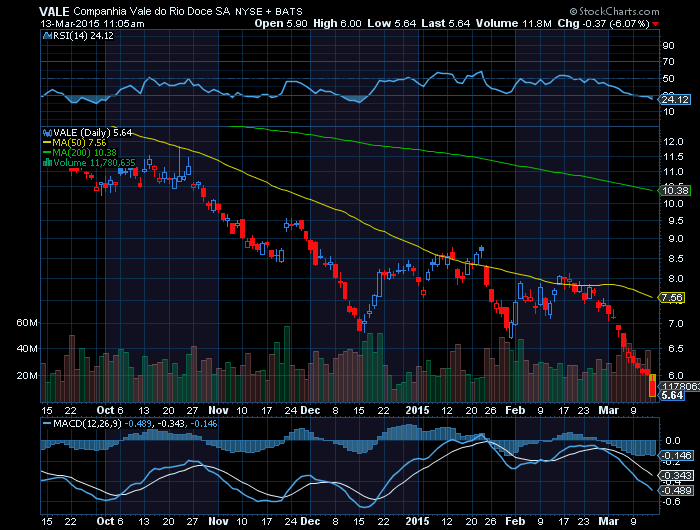700x530 pixels.
Task: Click the green 10.38 MA(200) price tag
Action: click(675, 191)
